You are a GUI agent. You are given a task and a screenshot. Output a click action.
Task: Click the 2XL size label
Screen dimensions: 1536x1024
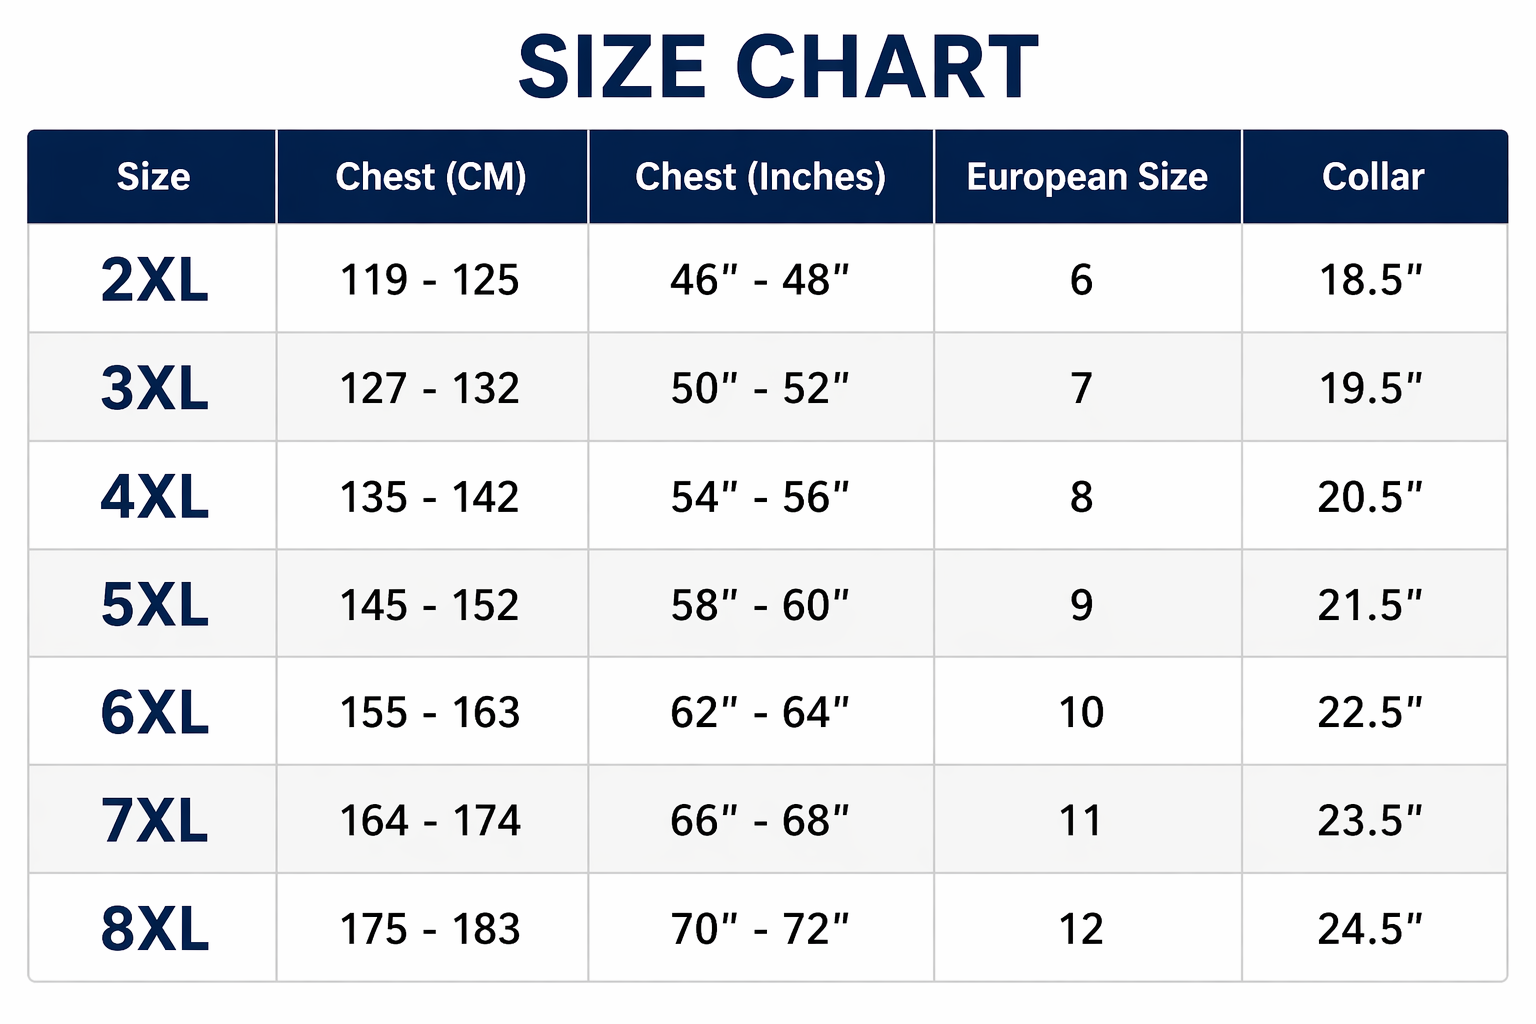[x=155, y=280]
